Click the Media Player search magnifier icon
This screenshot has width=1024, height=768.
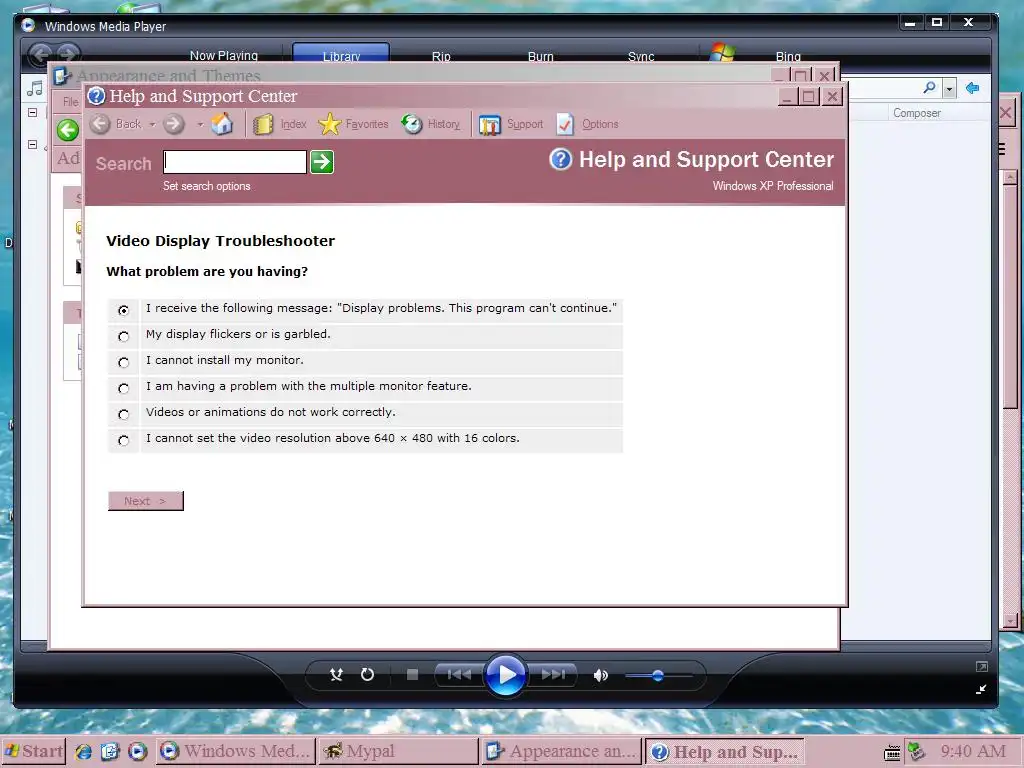929,88
